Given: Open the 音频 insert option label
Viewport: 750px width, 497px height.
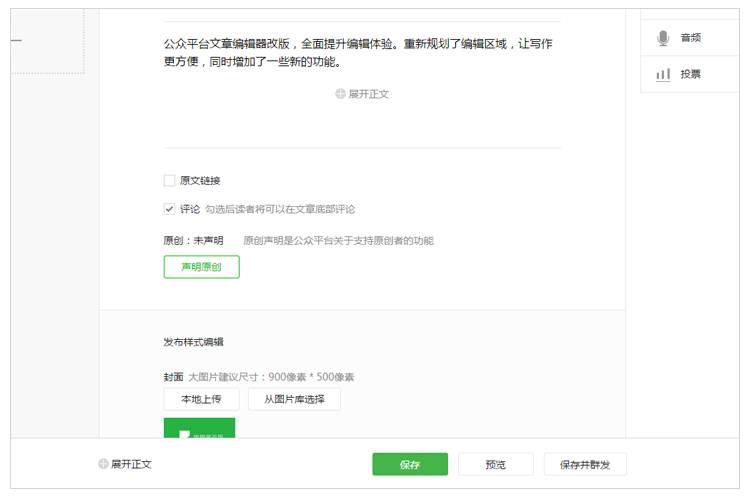Looking at the screenshot, I should (691, 38).
